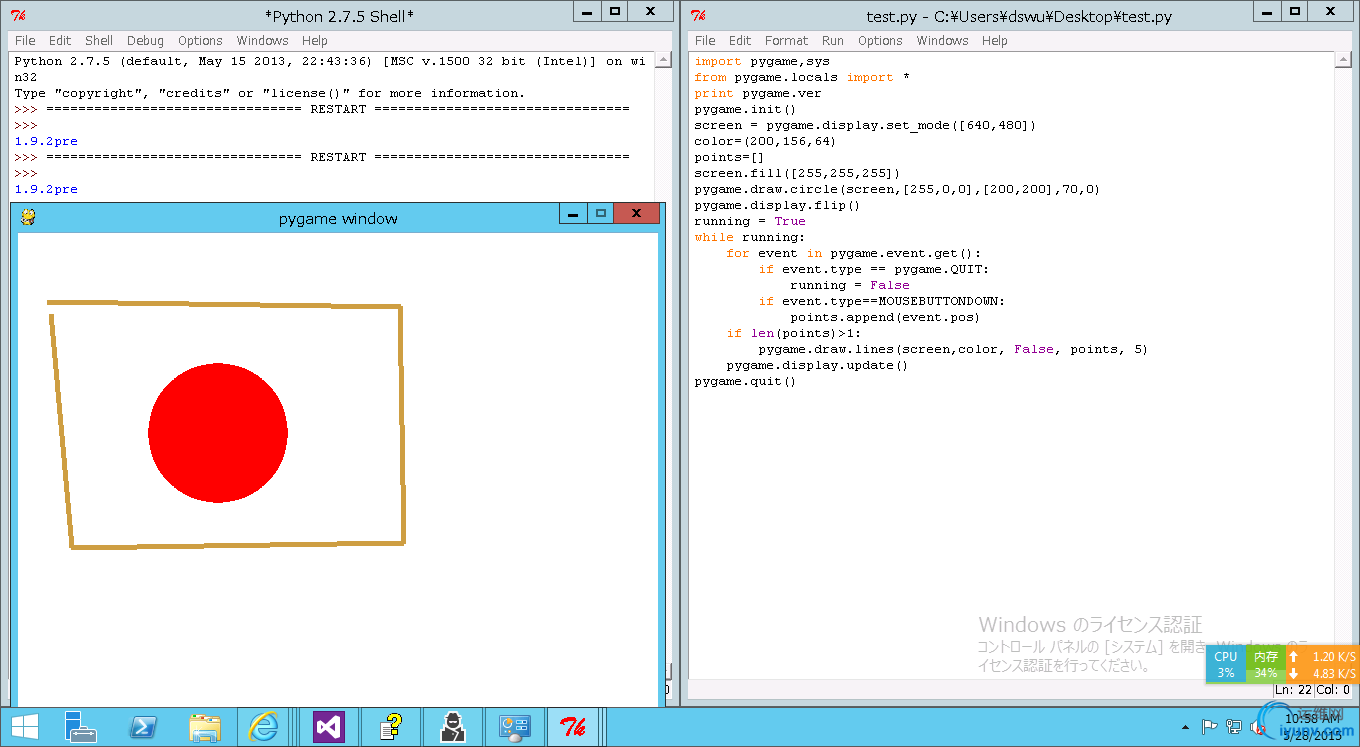Image resolution: width=1360 pixels, height=747 pixels.
Task: Click the 'Ln: 22' status bar entry
Action: pyautogui.click(x=1293, y=689)
